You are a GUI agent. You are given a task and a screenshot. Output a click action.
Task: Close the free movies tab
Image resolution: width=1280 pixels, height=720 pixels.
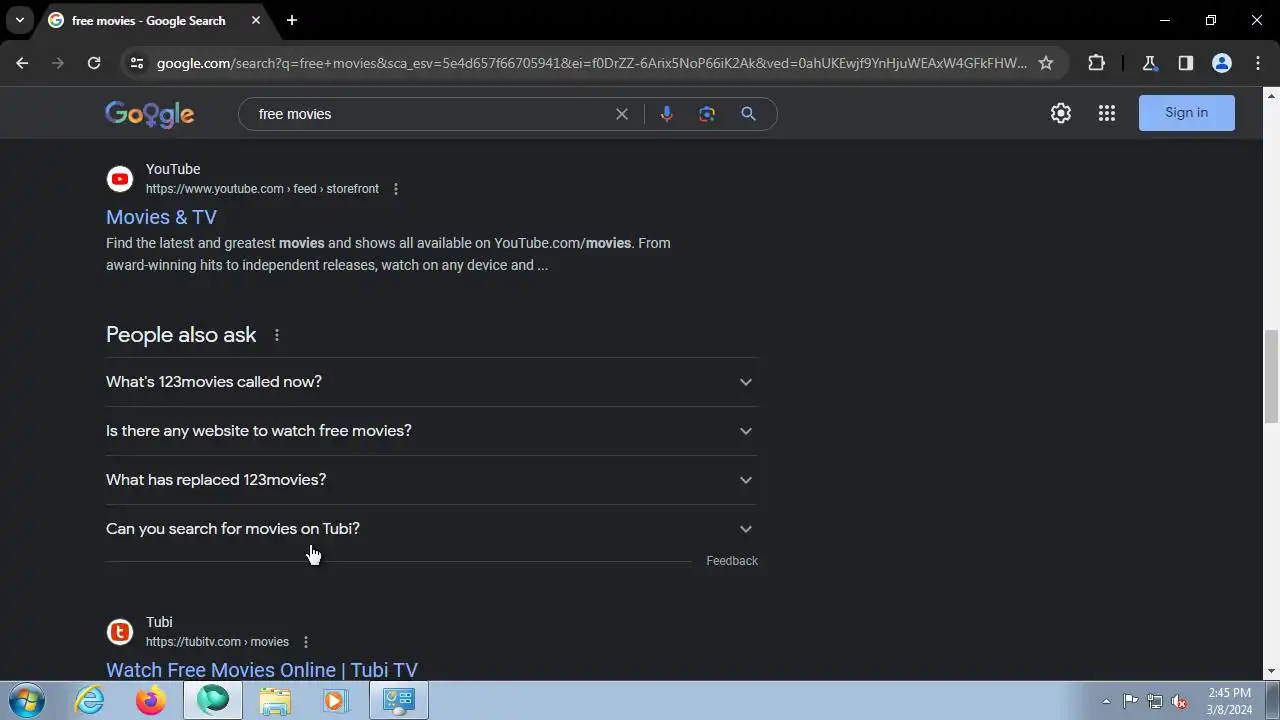(256, 20)
